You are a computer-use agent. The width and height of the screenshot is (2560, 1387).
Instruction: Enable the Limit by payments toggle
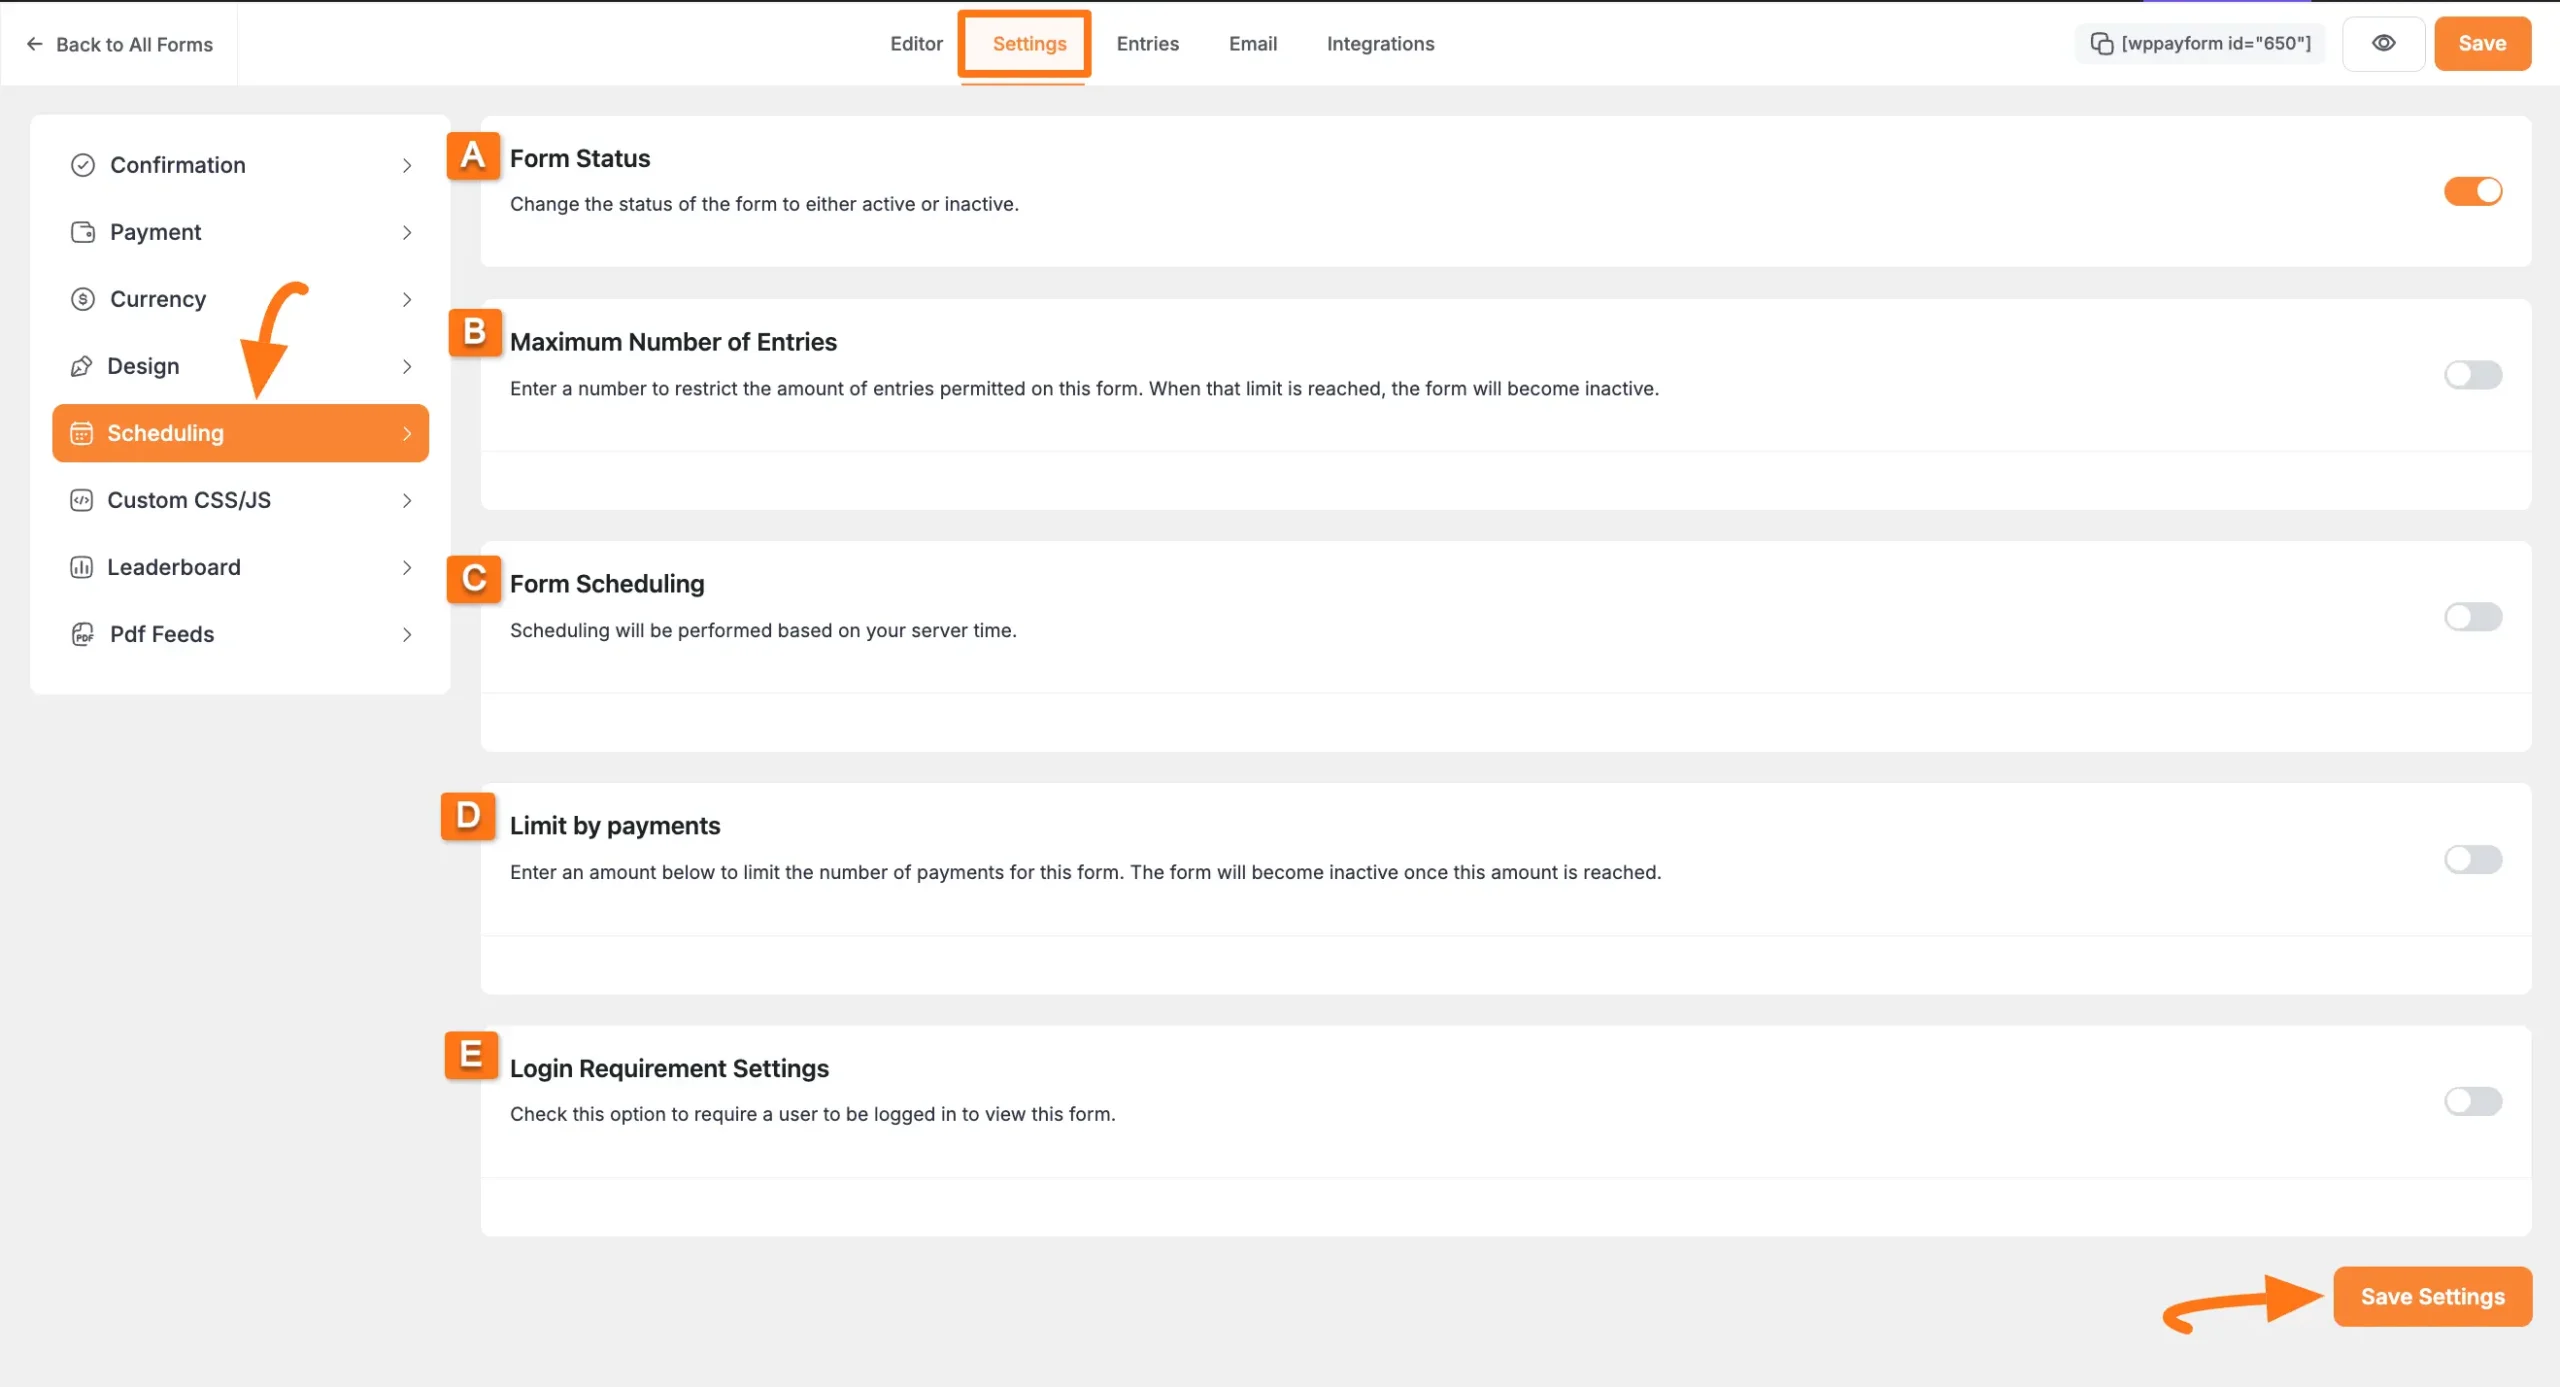[2472, 858]
